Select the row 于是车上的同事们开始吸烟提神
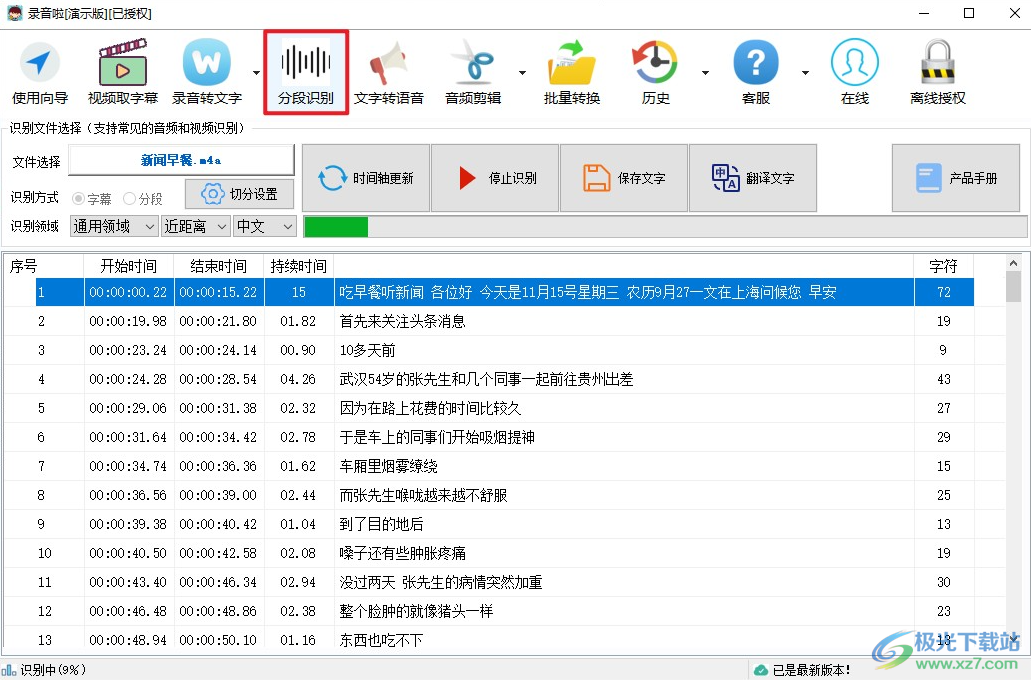 pyautogui.click(x=489, y=437)
